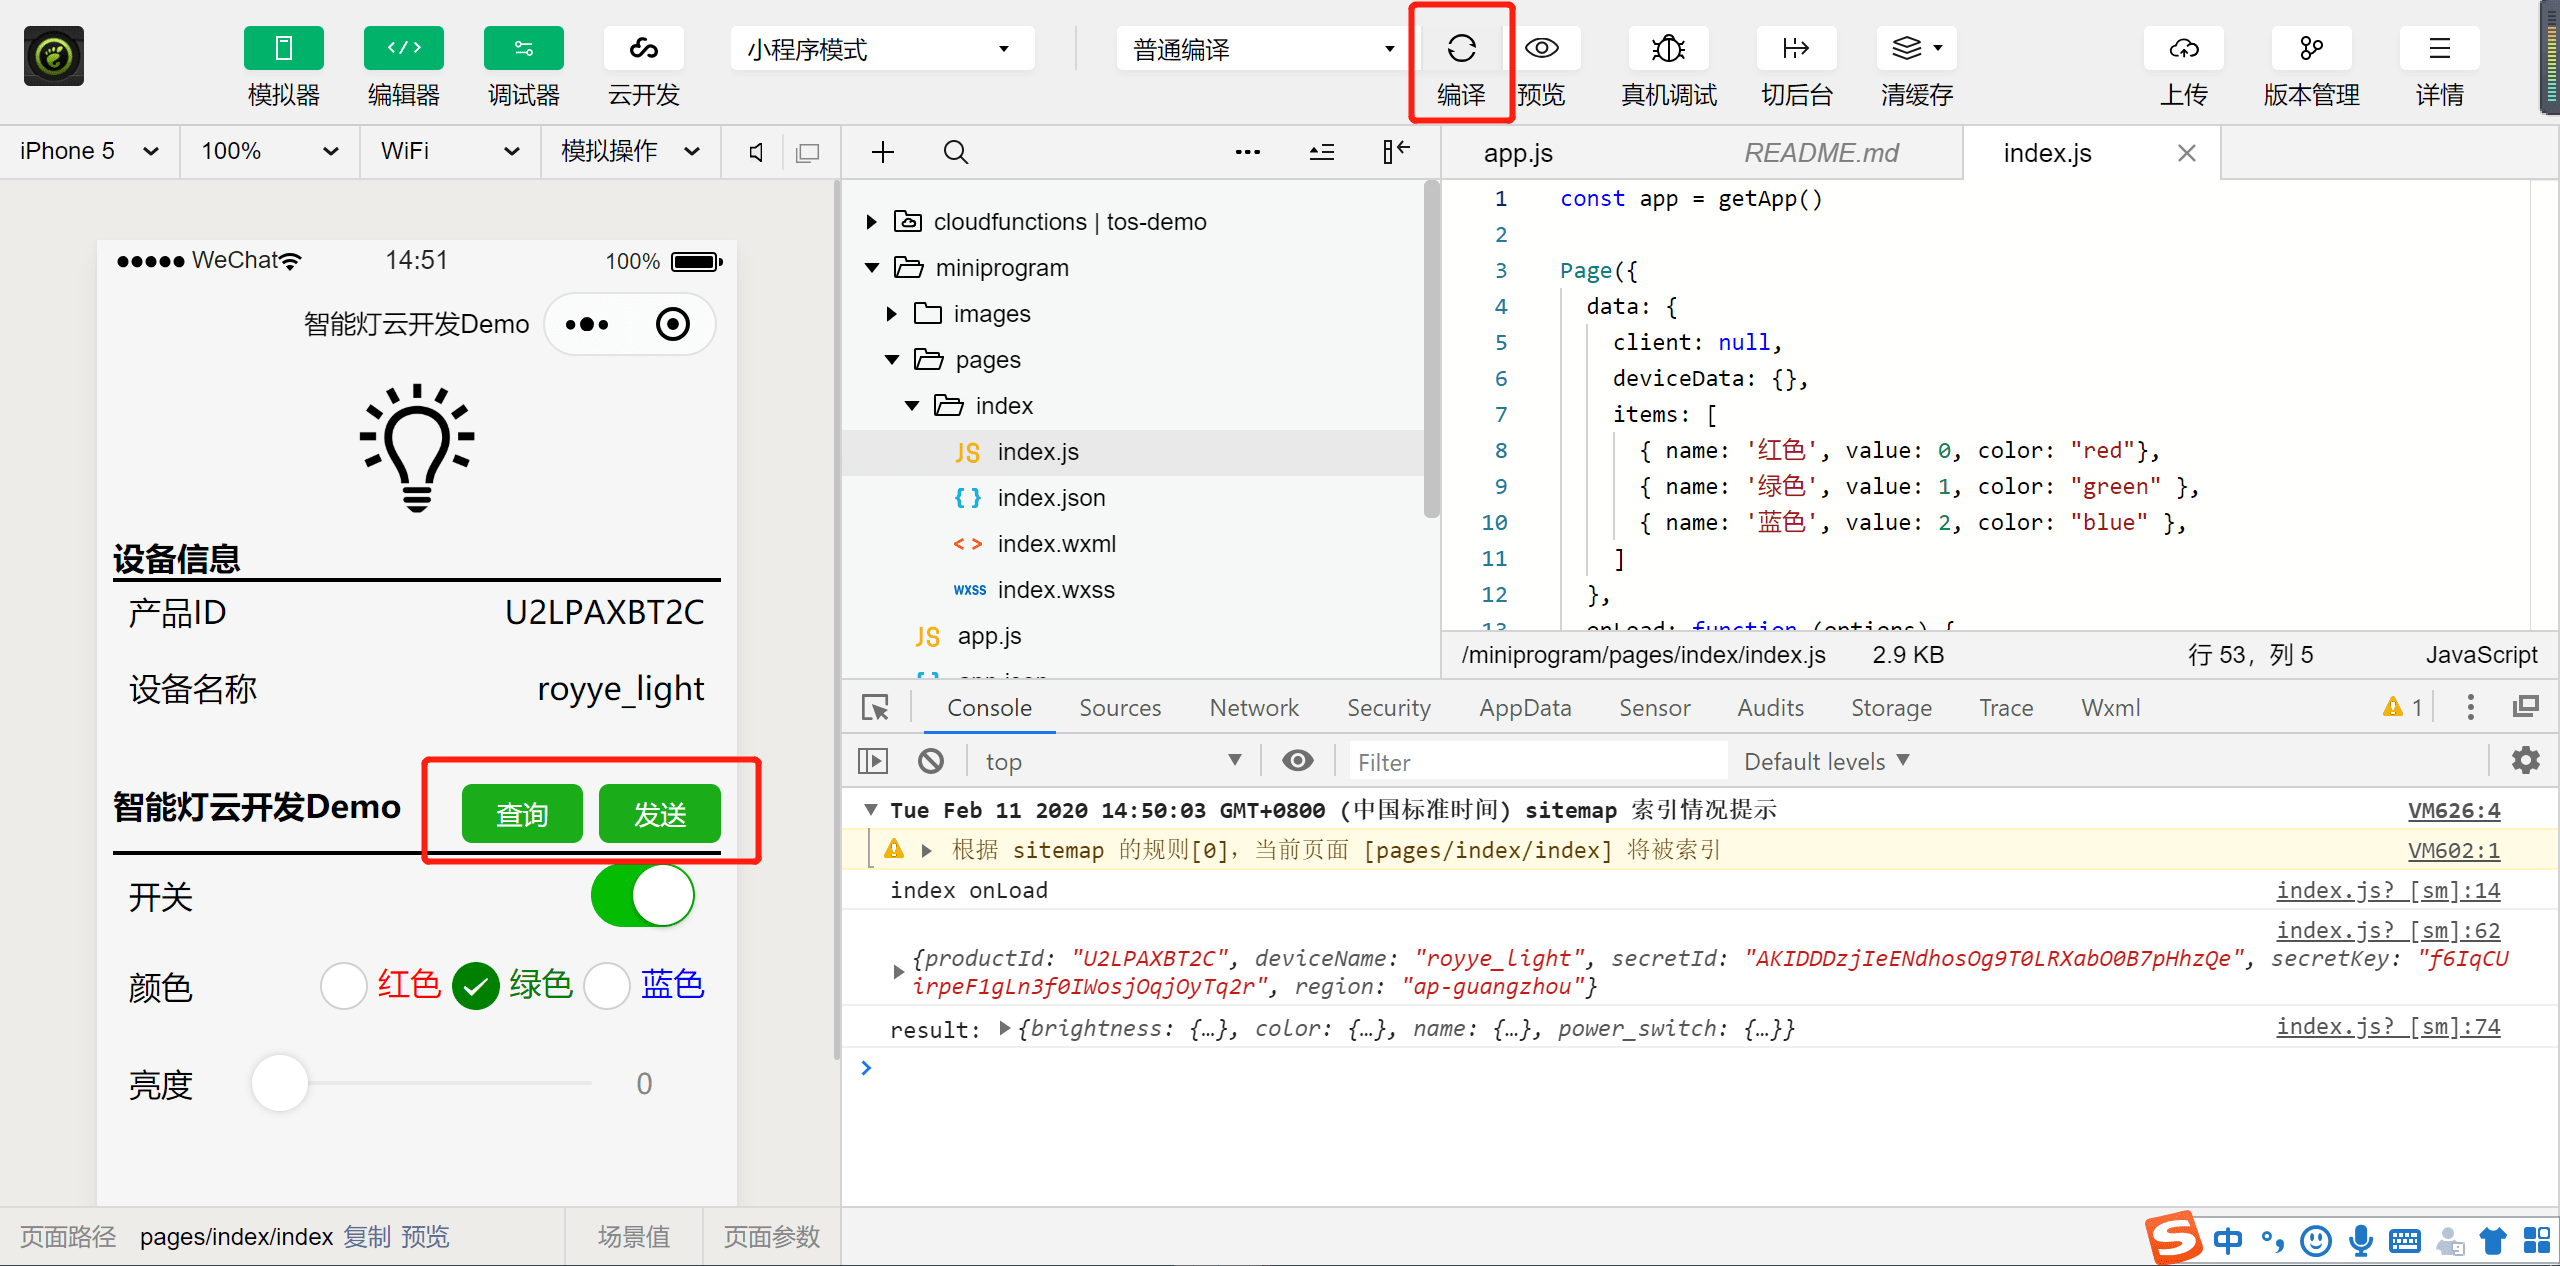2560x1266 pixels.
Task: Open the 小程序模式 mode dropdown
Action: pos(881,48)
